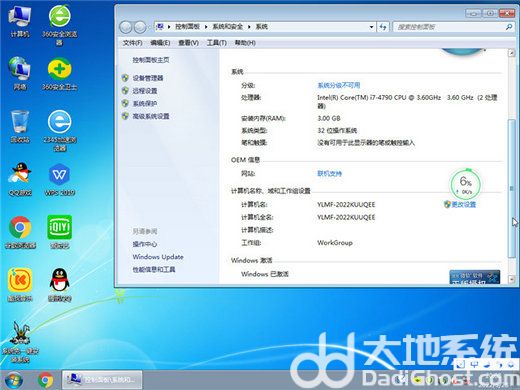Open the 编辑(E) menu
520x390 pixels.
(160, 43)
